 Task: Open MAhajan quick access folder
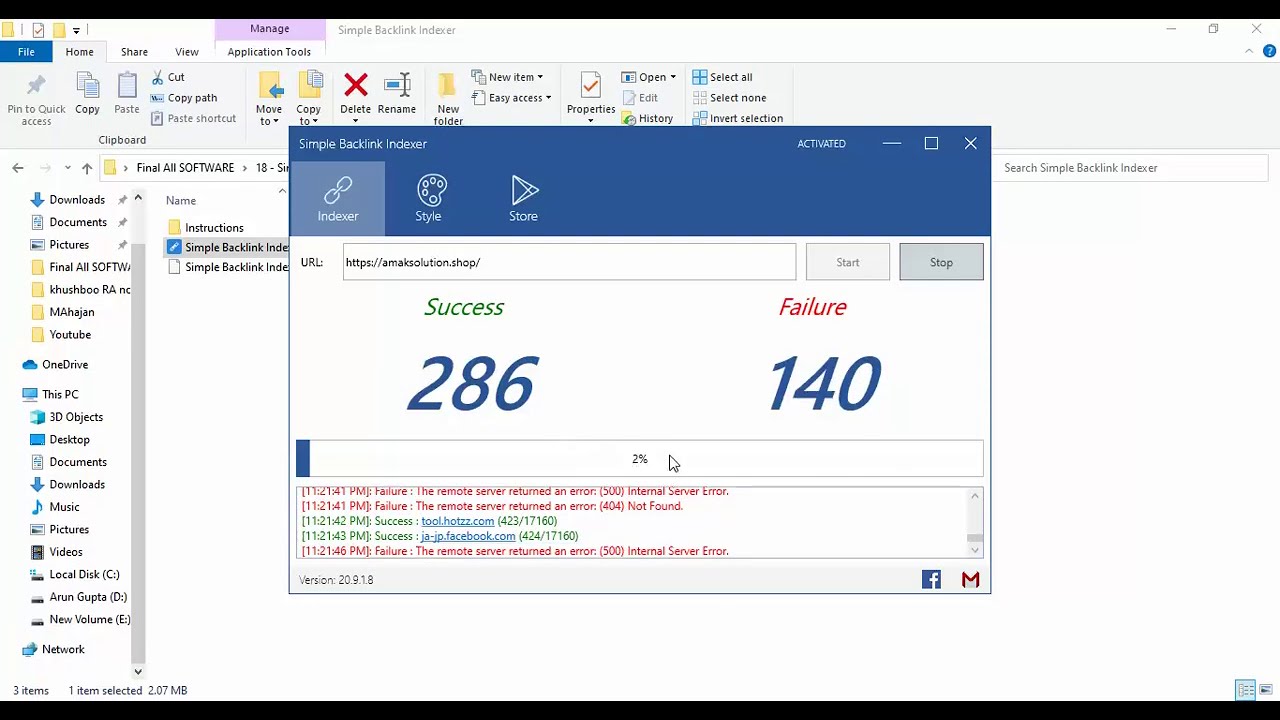click(x=72, y=312)
